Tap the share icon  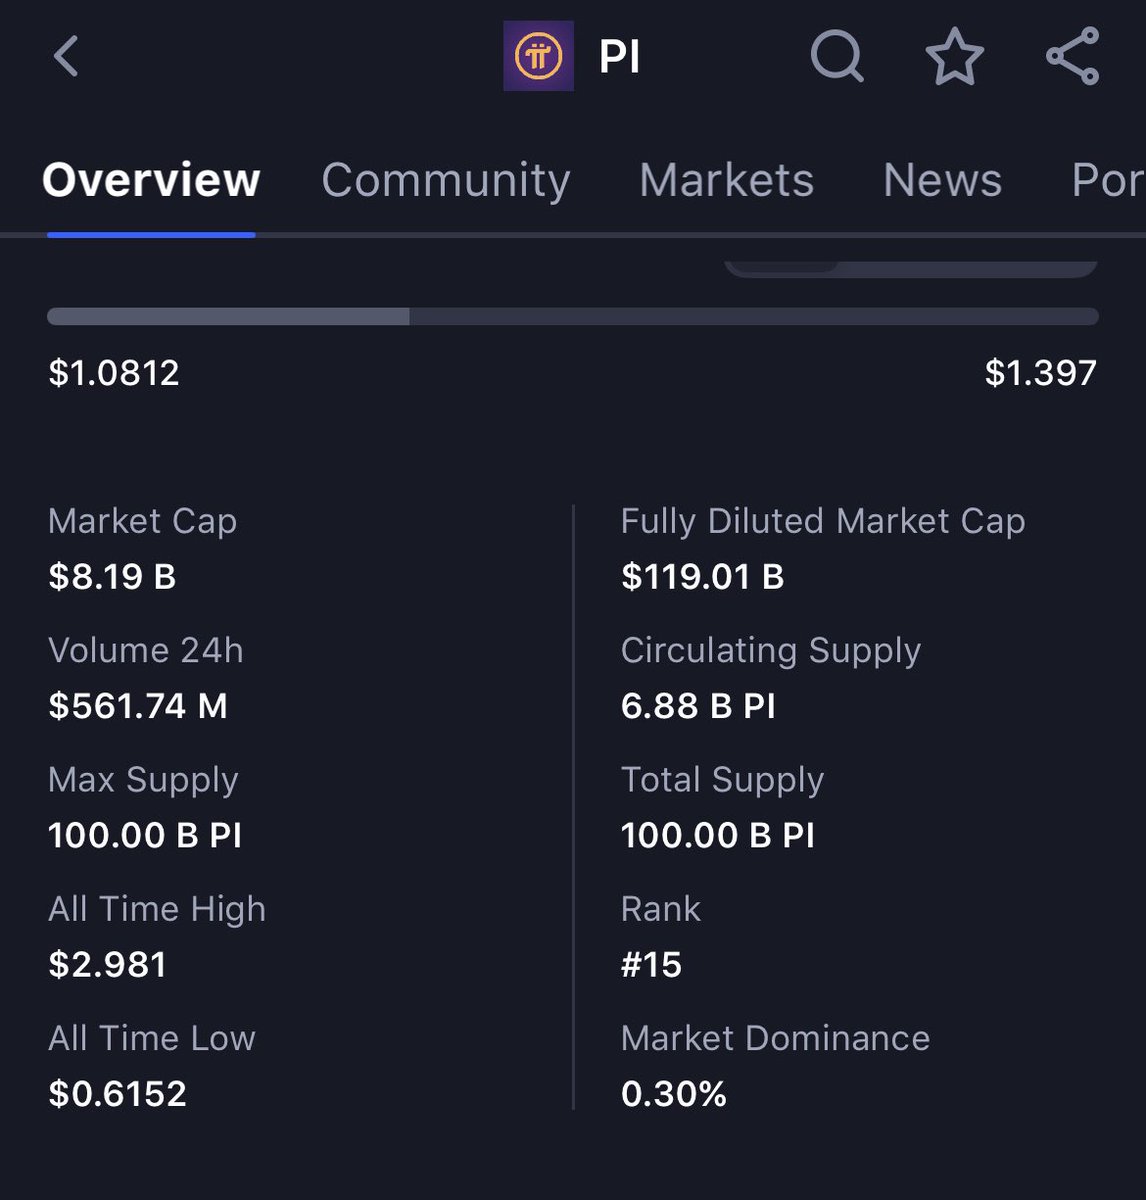(x=1073, y=56)
